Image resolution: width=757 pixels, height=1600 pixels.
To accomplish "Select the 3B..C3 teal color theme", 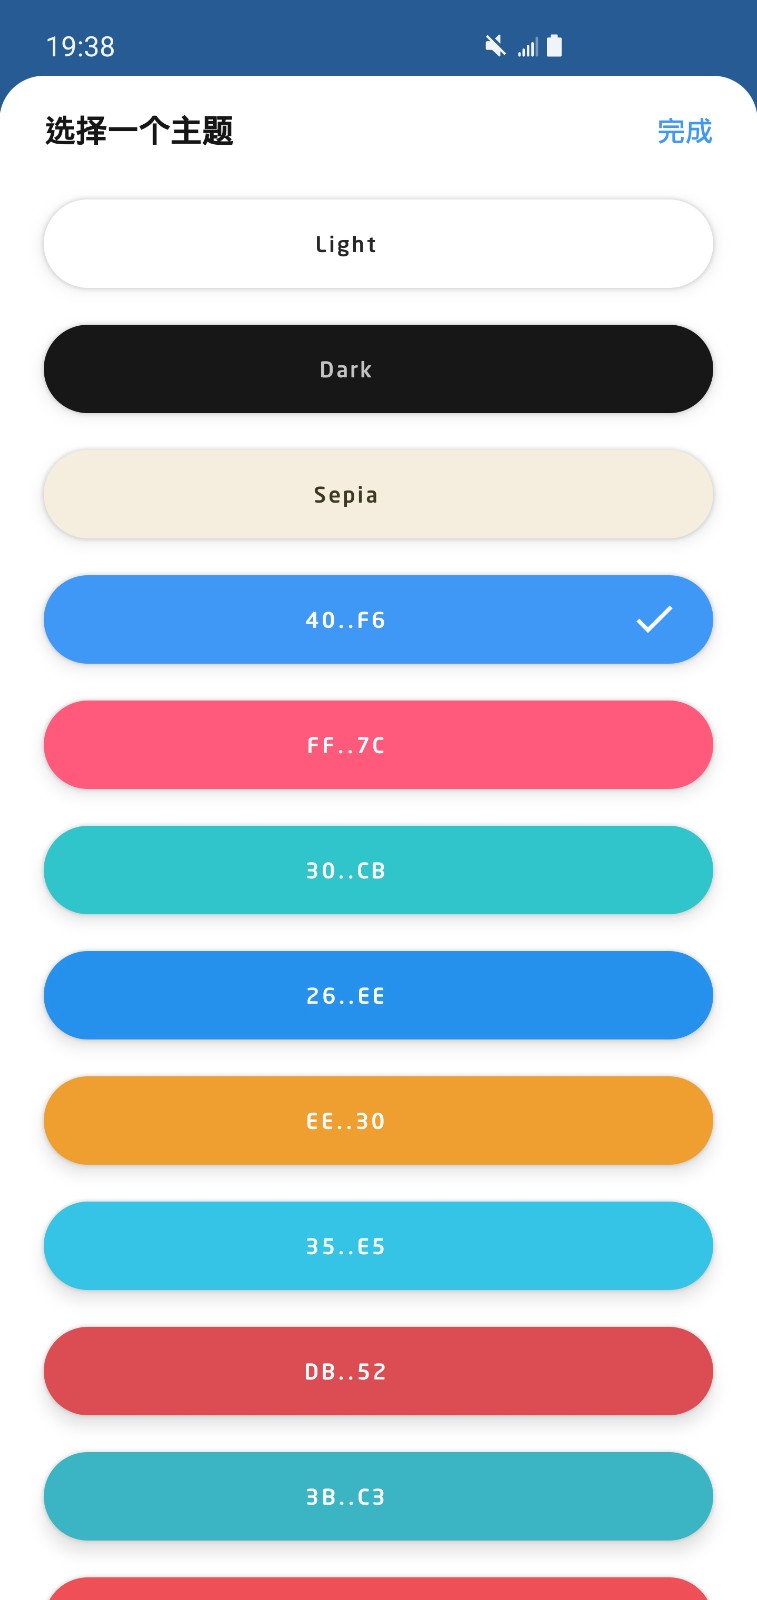I will [x=378, y=1496].
